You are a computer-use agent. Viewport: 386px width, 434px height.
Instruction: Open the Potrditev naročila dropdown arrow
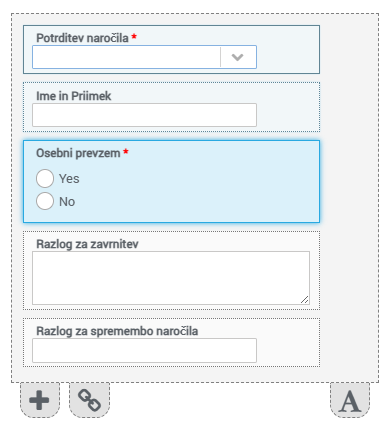tap(237, 57)
